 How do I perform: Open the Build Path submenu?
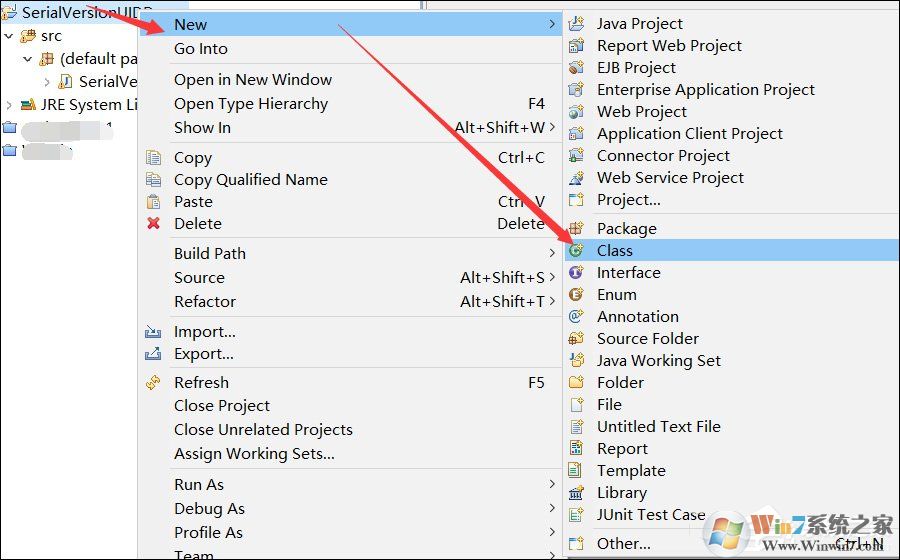click(x=210, y=254)
